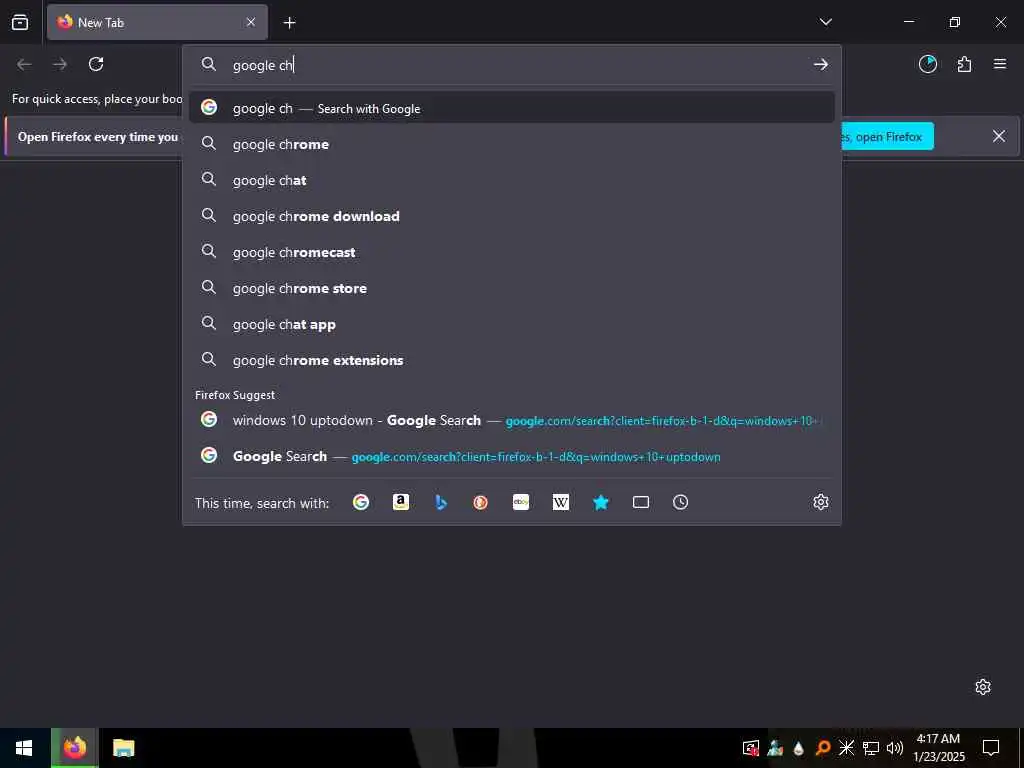Click the 'open Firefox' blue button
The width and height of the screenshot is (1024, 768).
[888, 136]
